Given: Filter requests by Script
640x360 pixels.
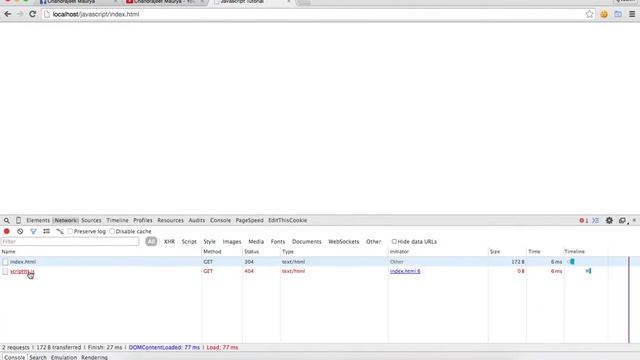Looking at the screenshot, I should click(189, 242).
